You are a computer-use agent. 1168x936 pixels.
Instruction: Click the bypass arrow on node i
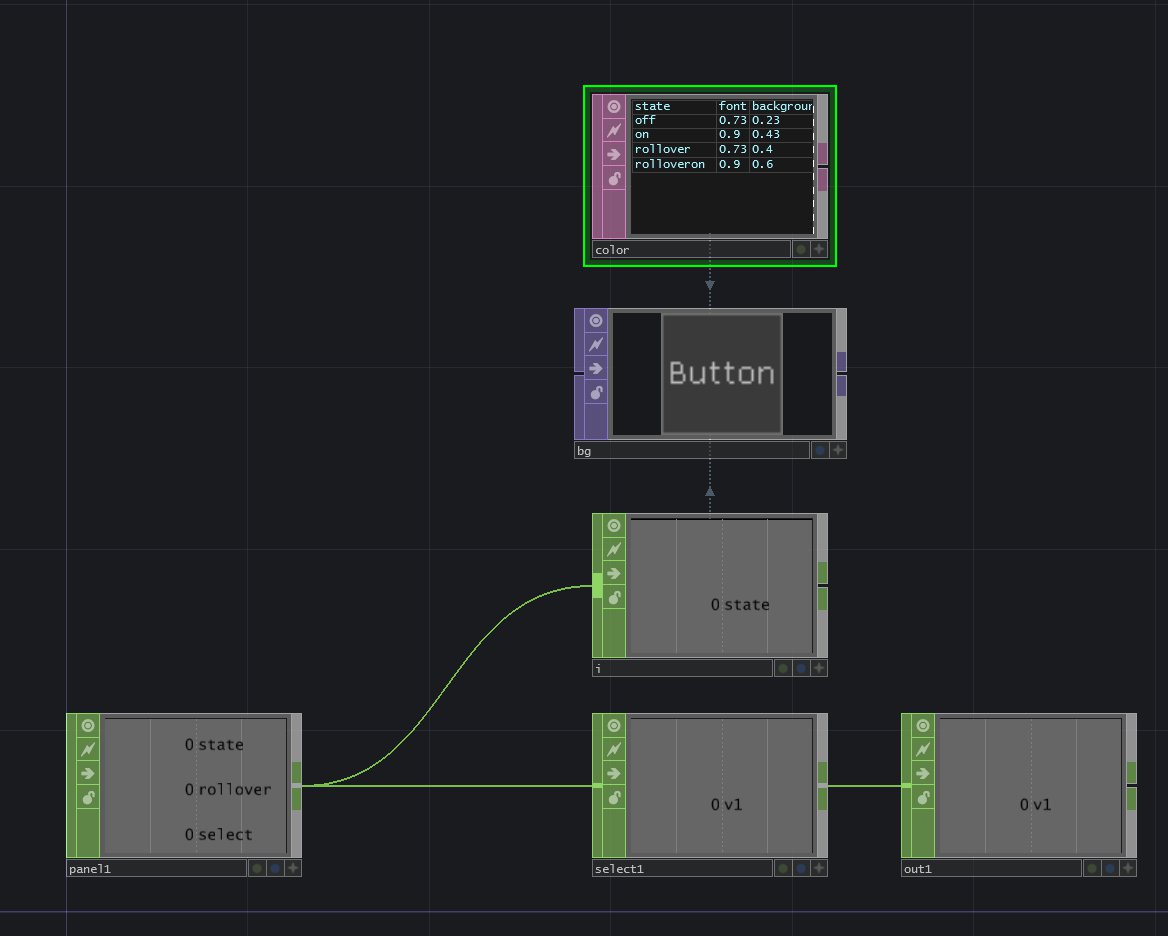[x=614, y=574]
